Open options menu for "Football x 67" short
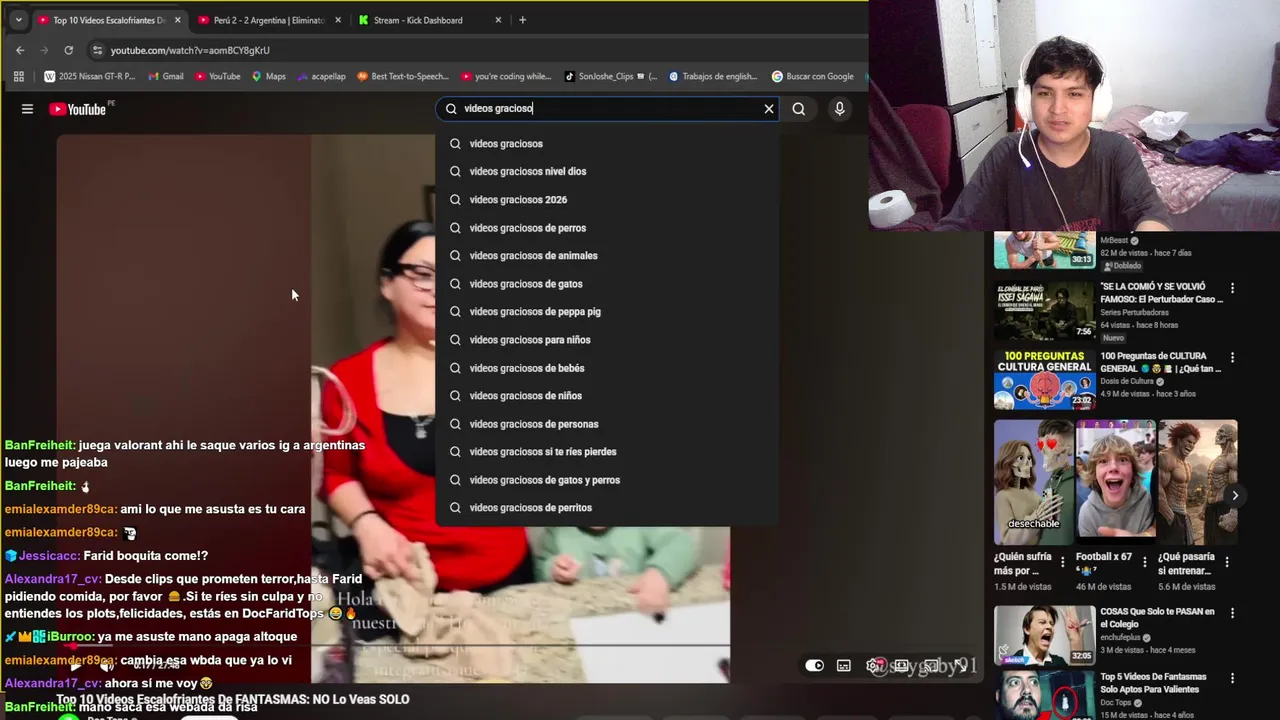The height and width of the screenshot is (720, 1280). tap(1145, 562)
